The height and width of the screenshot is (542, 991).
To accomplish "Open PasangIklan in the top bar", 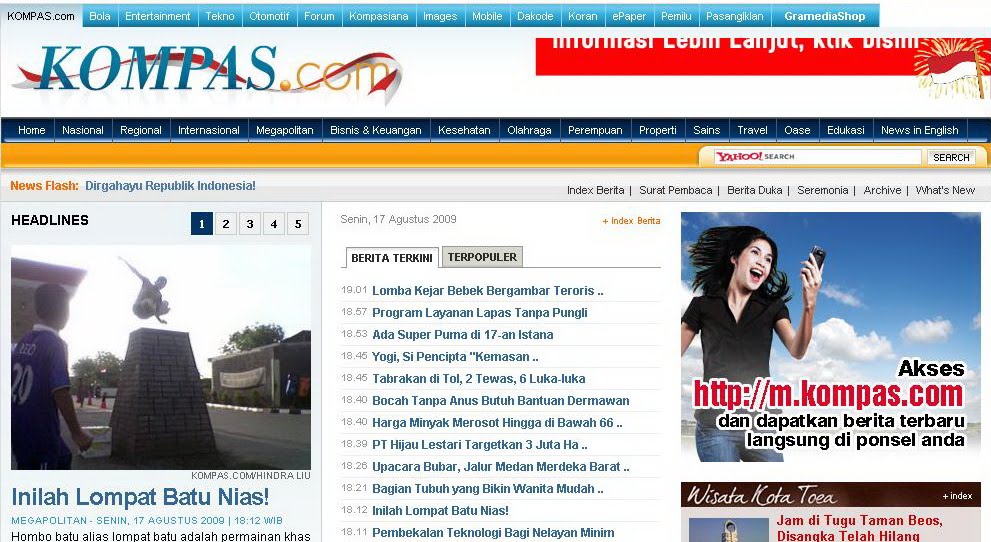I will (x=734, y=16).
